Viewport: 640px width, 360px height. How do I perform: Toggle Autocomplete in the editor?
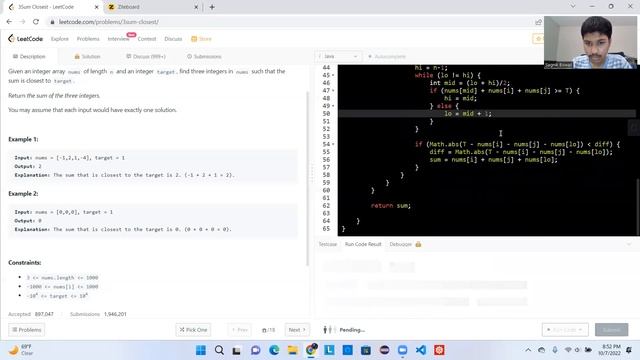(x=387, y=56)
